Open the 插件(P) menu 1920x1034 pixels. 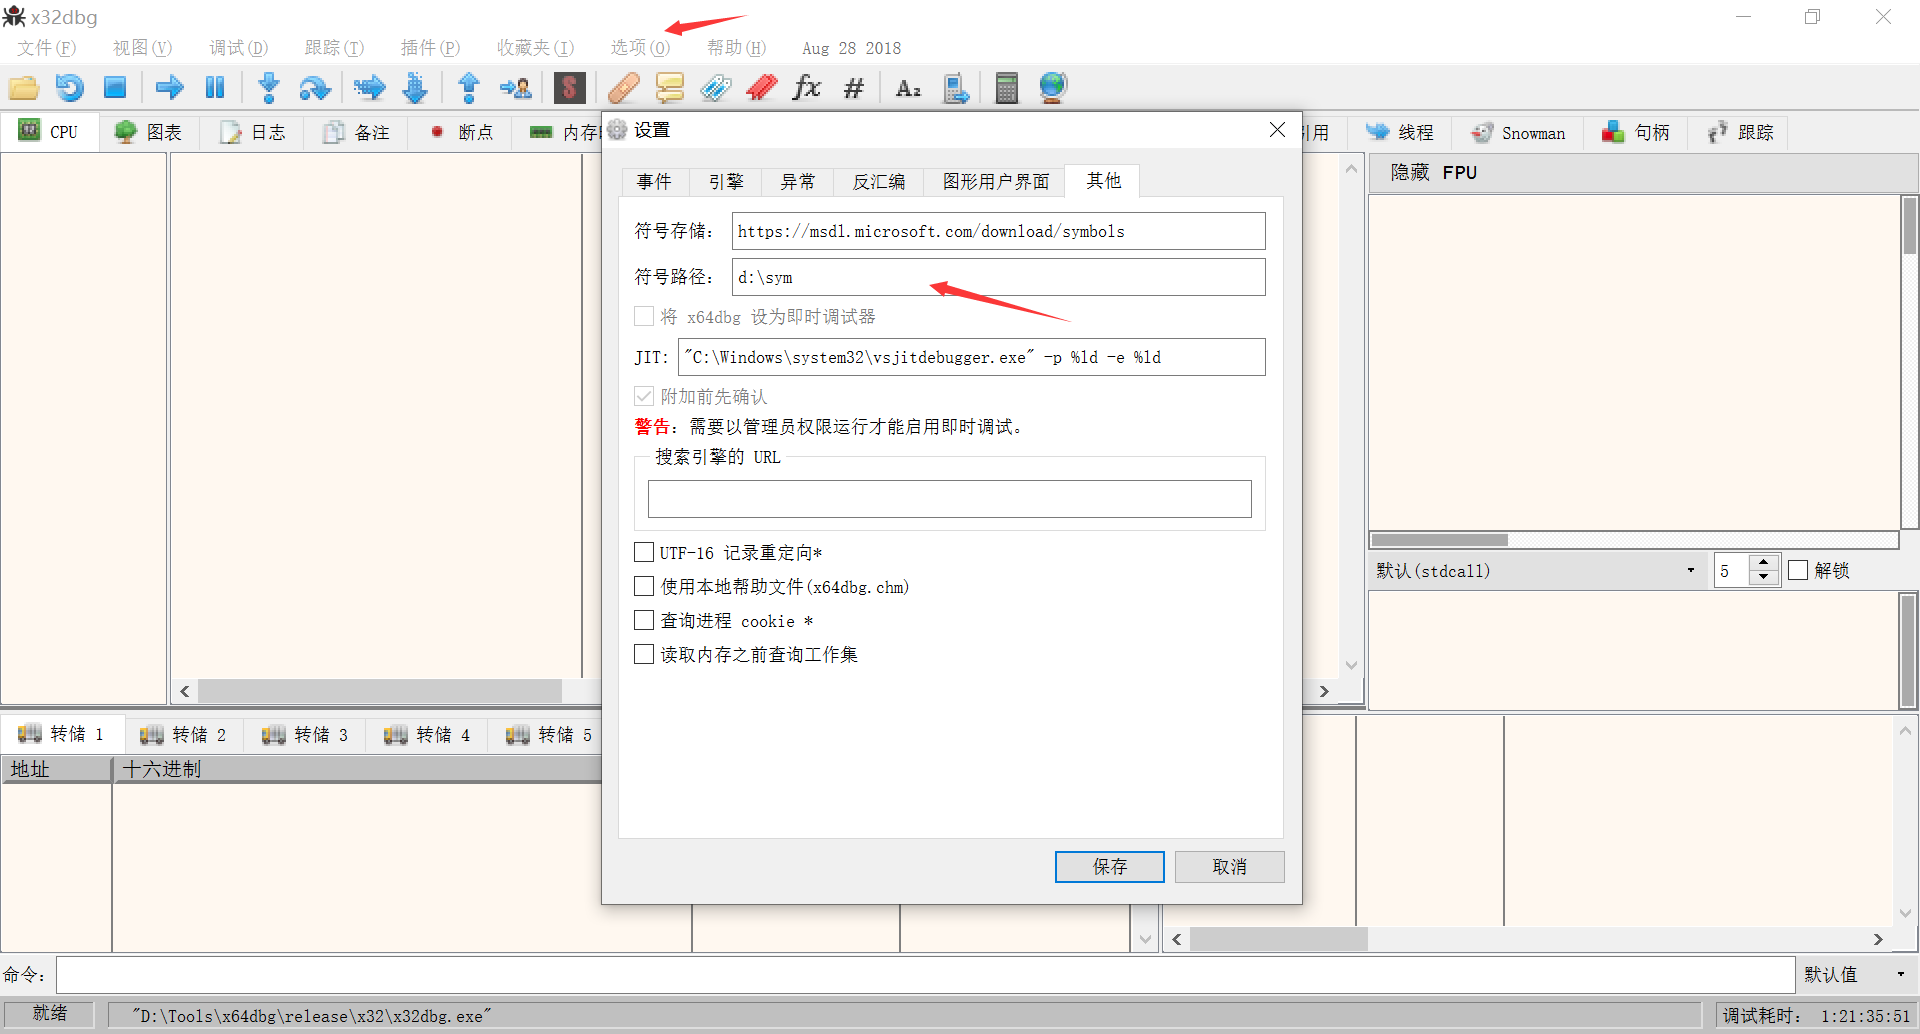pos(430,48)
